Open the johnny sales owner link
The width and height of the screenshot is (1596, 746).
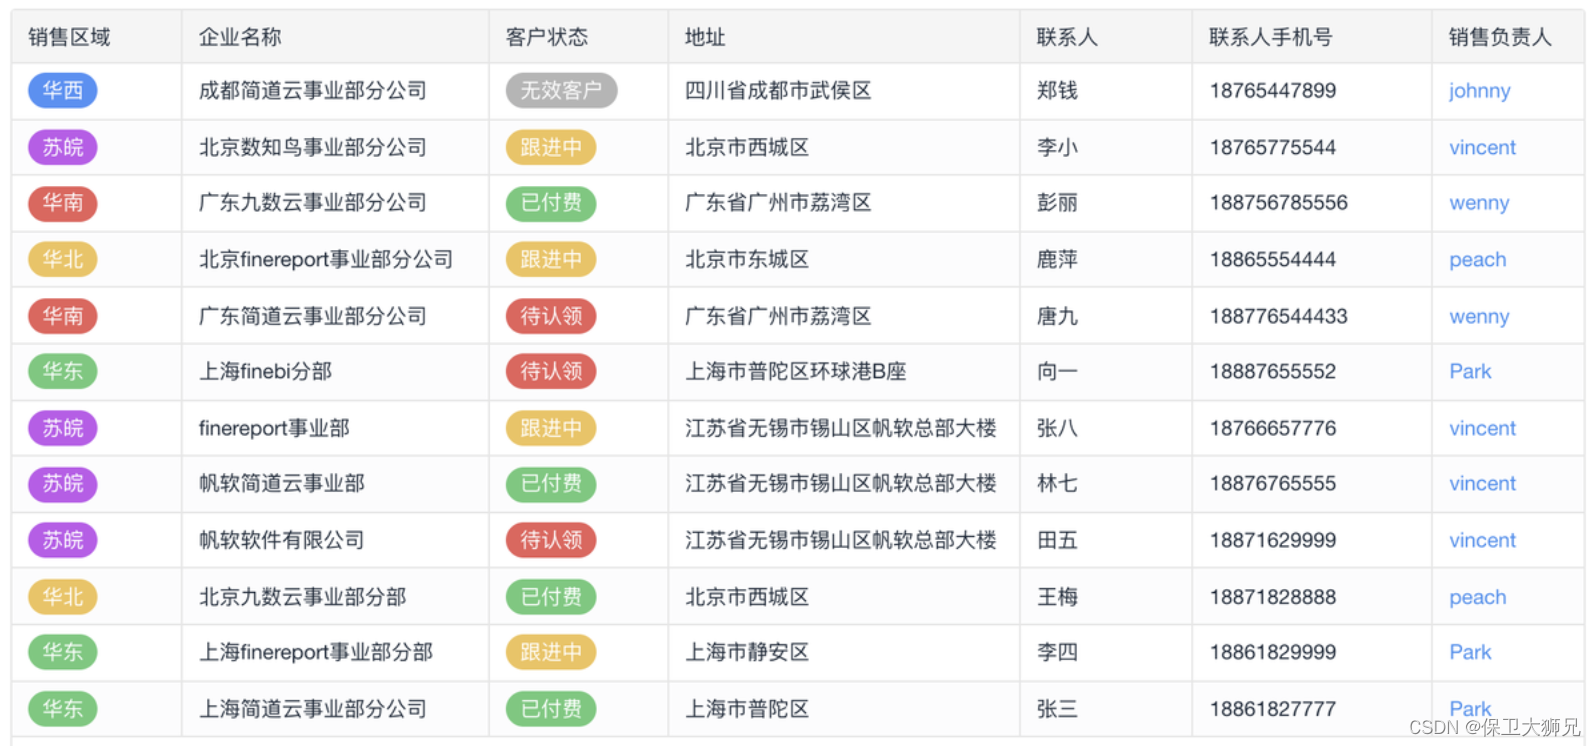click(x=1479, y=91)
